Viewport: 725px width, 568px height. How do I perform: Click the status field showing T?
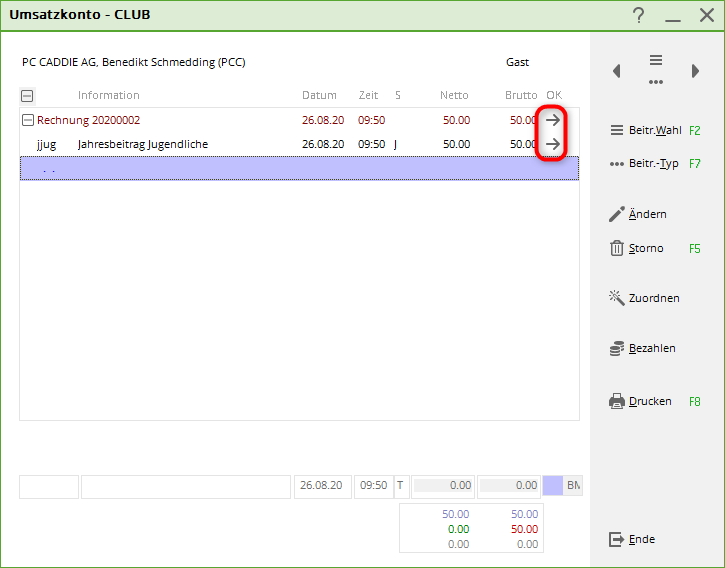click(x=401, y=487)
